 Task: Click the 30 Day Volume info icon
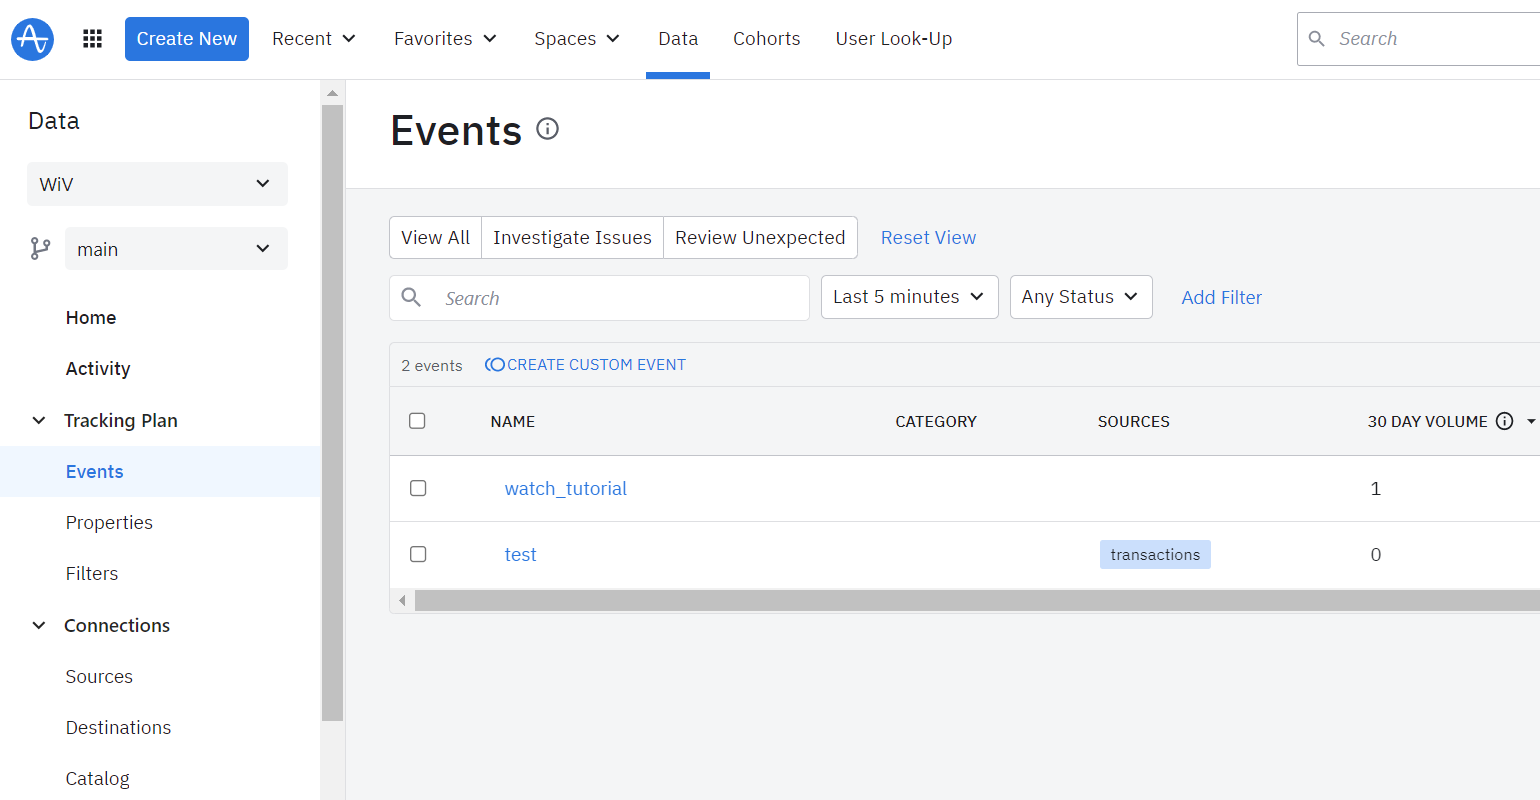coord(1504,421)
